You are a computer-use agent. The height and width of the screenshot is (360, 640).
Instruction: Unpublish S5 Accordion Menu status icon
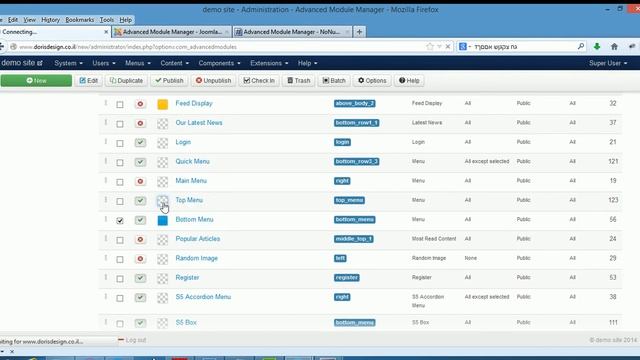[x=140, y=298]
